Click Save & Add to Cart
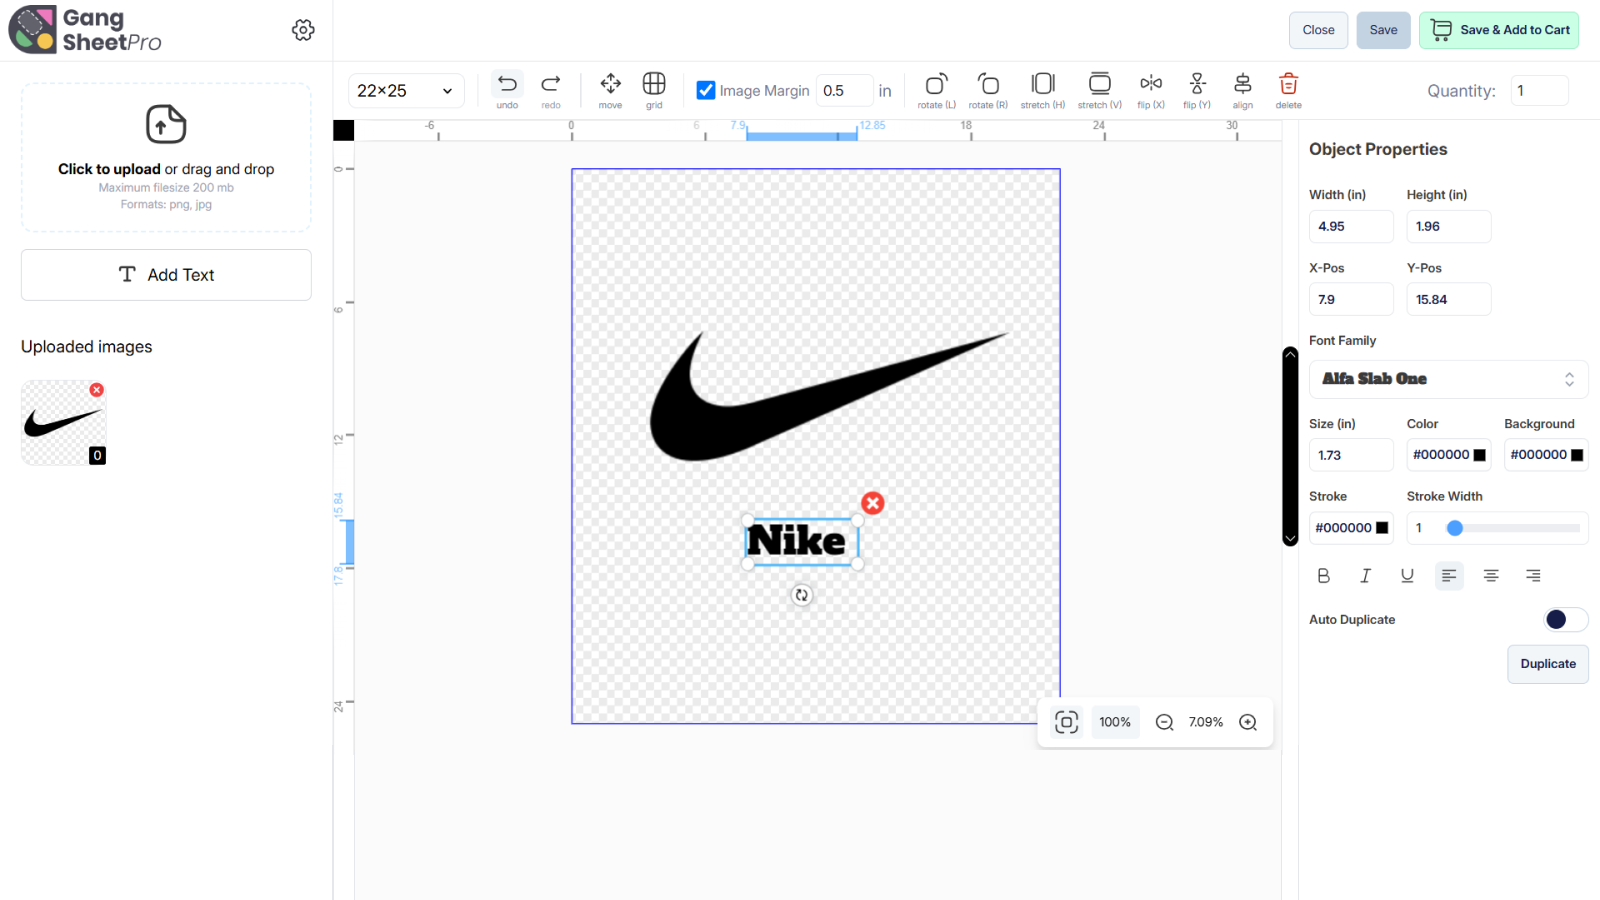The width and height of the screenshot is (1600, 900). pyautogui.click(x=1498, y=30)
